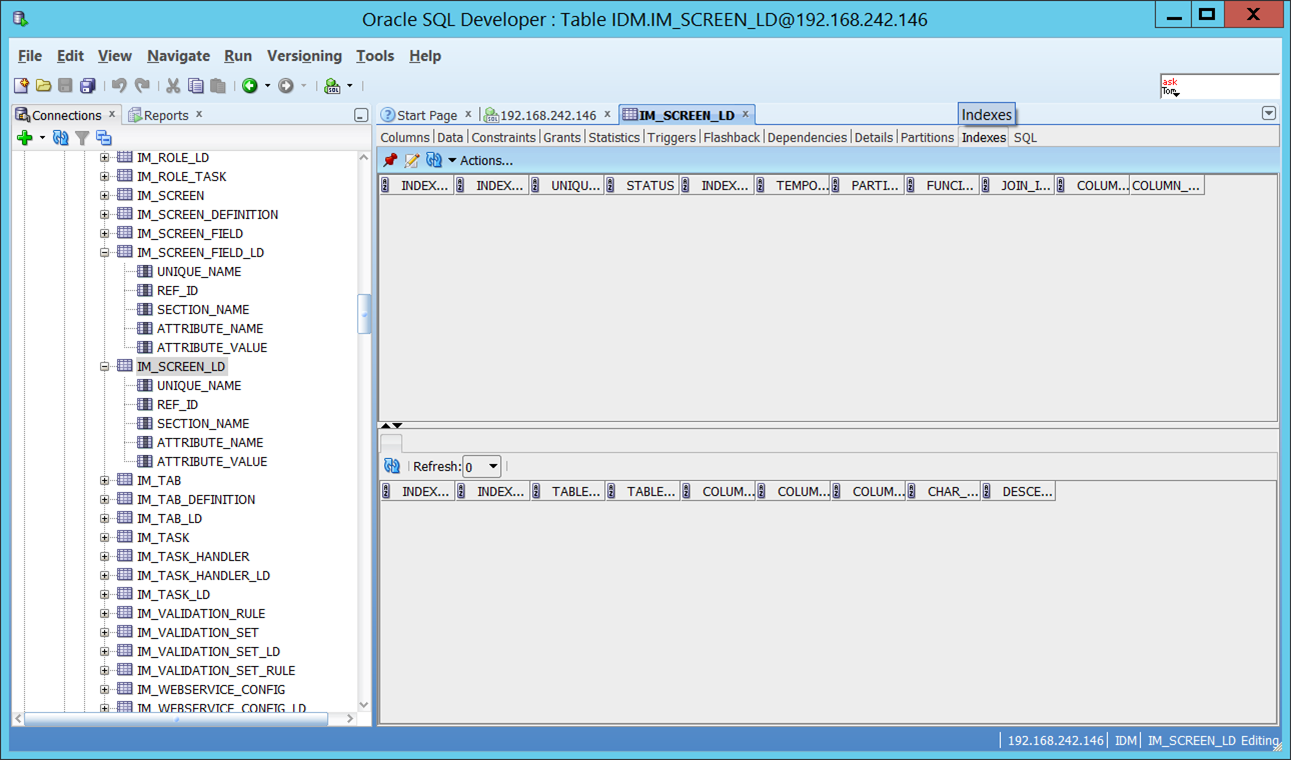The height and width of the screenshot is (760, 1291).
Task: Minimize the Connections panel
Action: coord(361,116)
